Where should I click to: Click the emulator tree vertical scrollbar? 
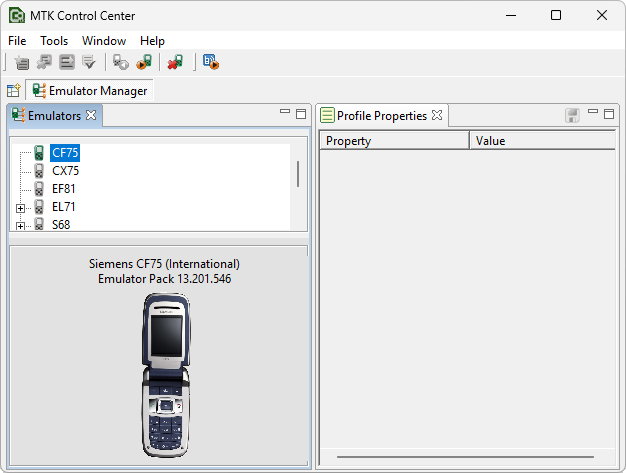298,174
